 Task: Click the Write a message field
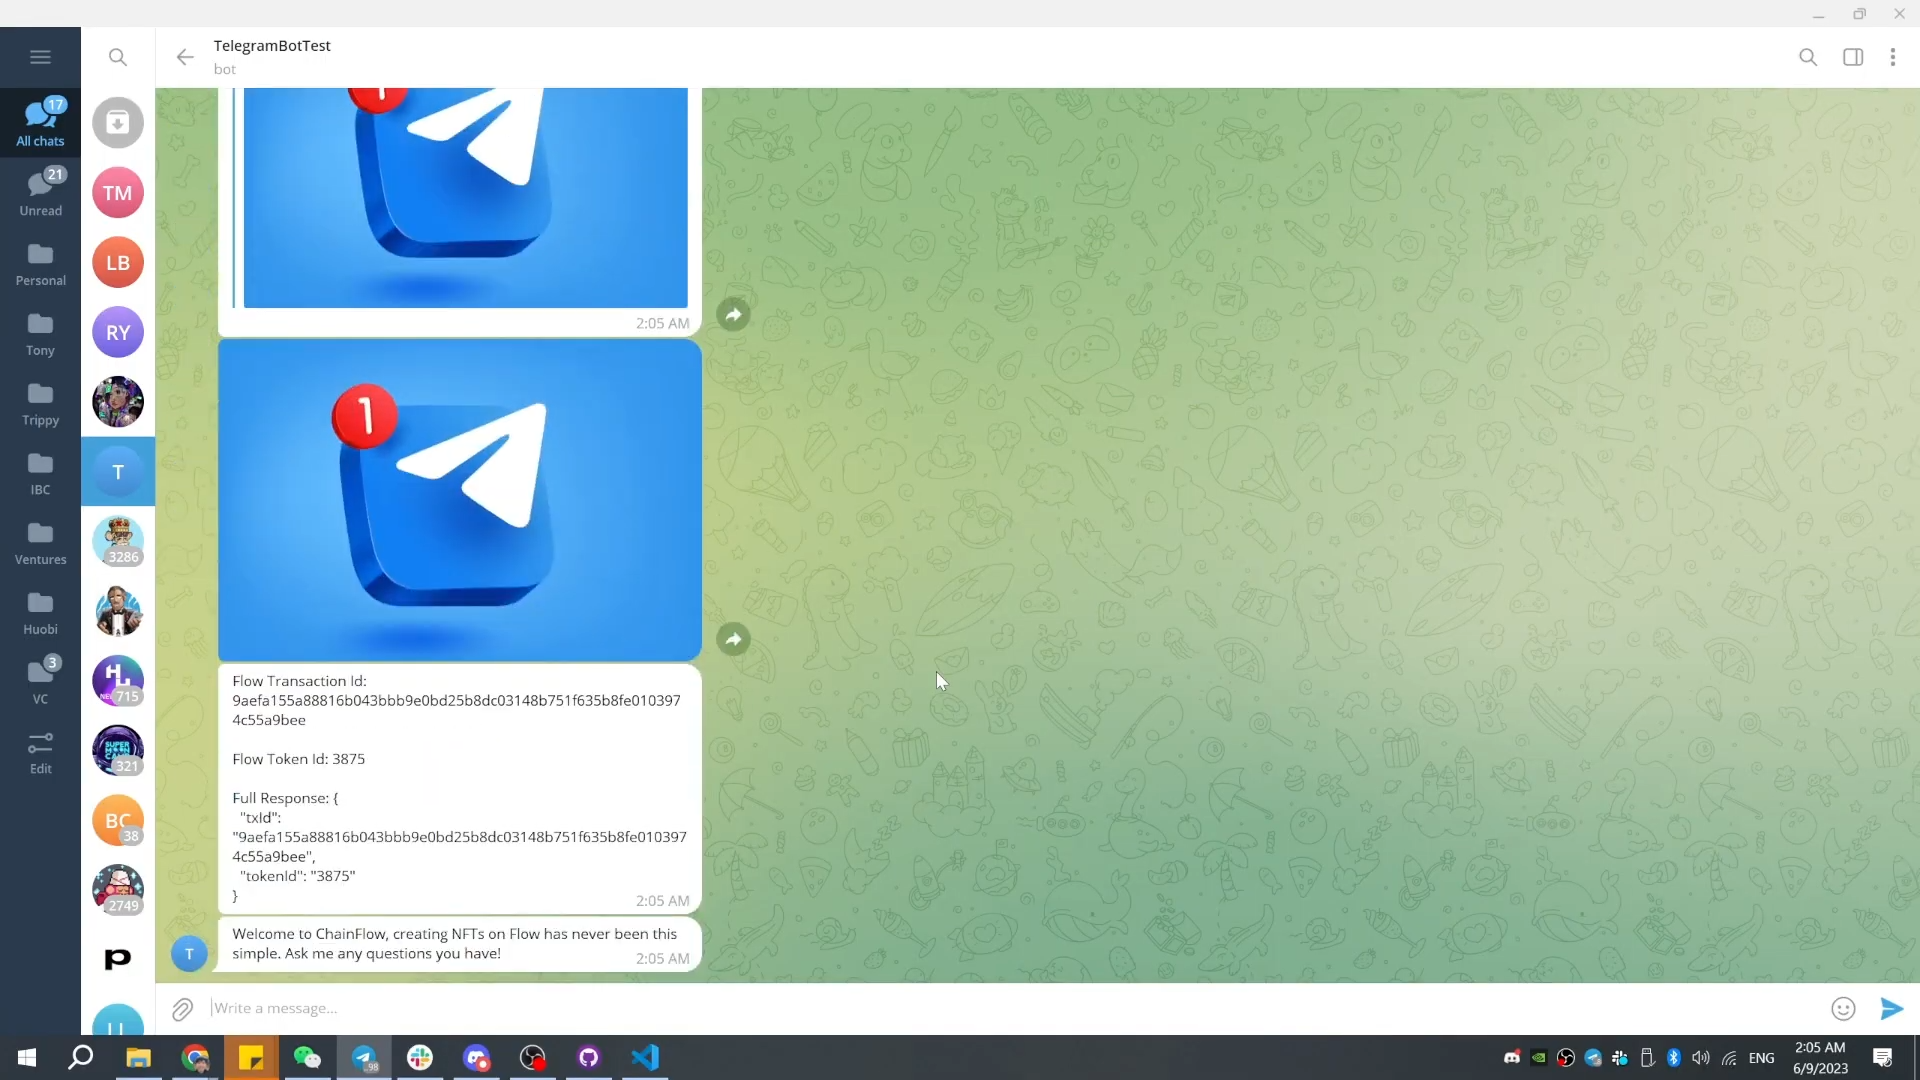[1000, 1008]
